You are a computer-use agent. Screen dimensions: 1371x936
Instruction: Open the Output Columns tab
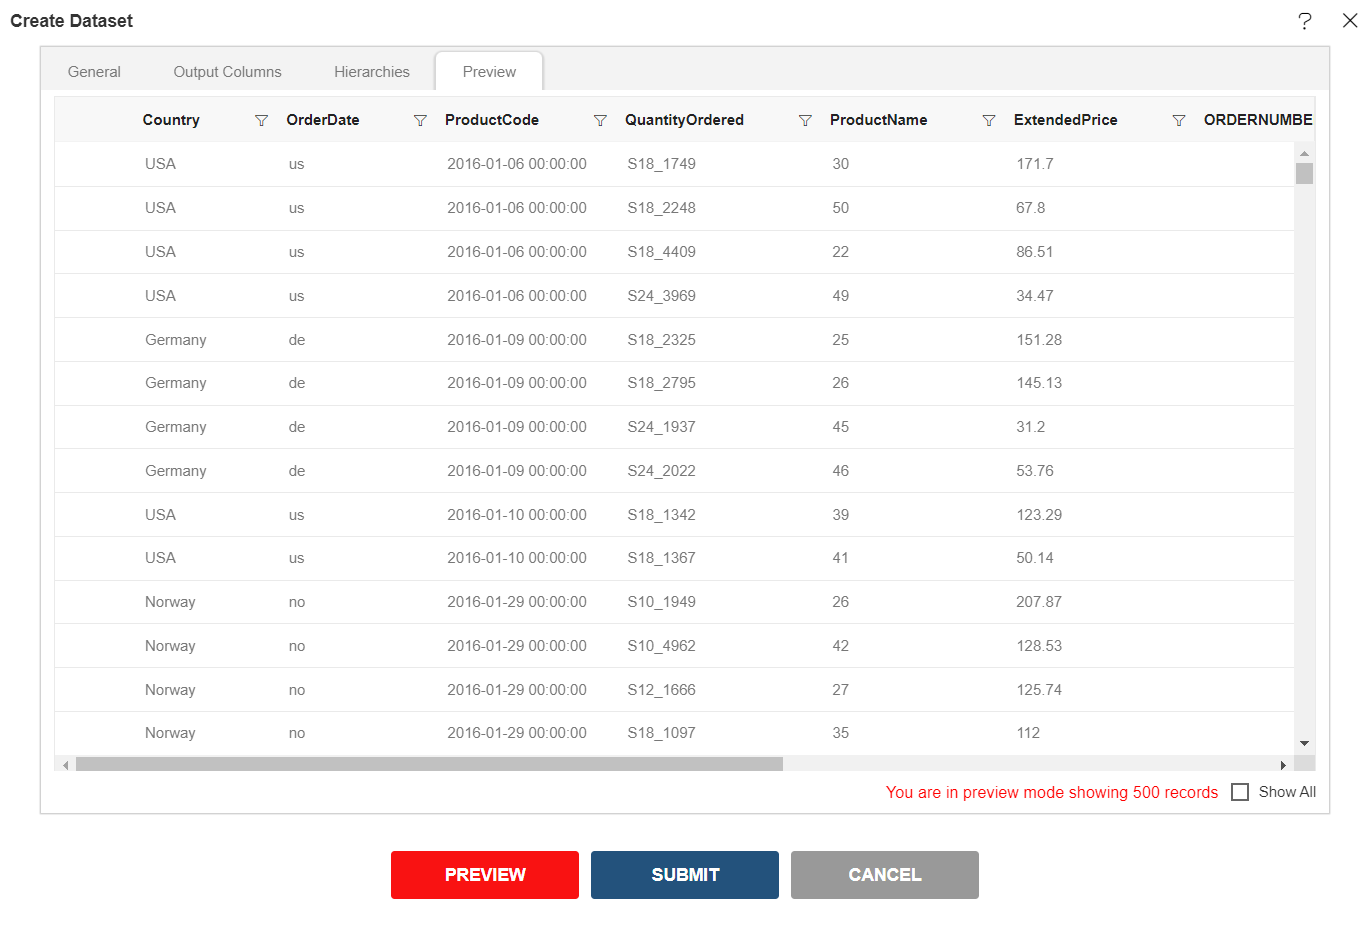(x=228, y=72)
